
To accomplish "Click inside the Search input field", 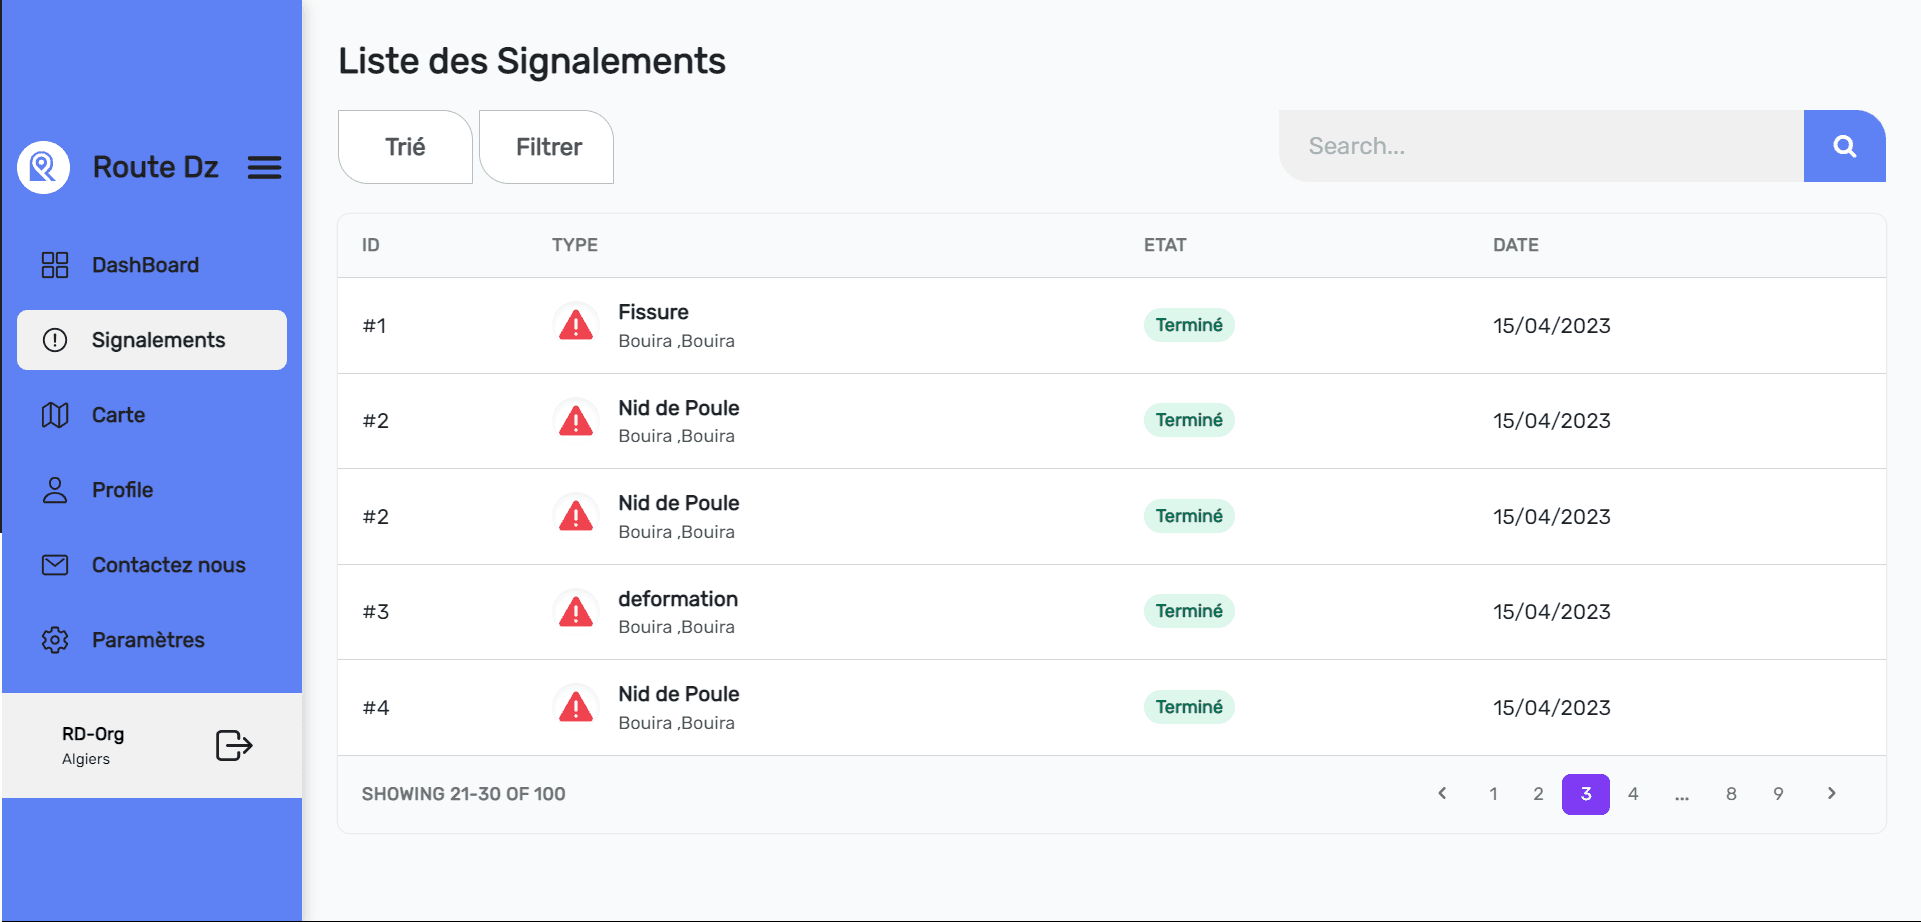I will pyautogui.click(x=1500, y=146).
